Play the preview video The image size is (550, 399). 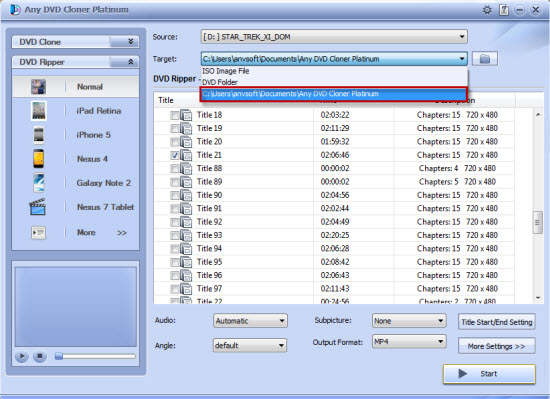(22, 357)
